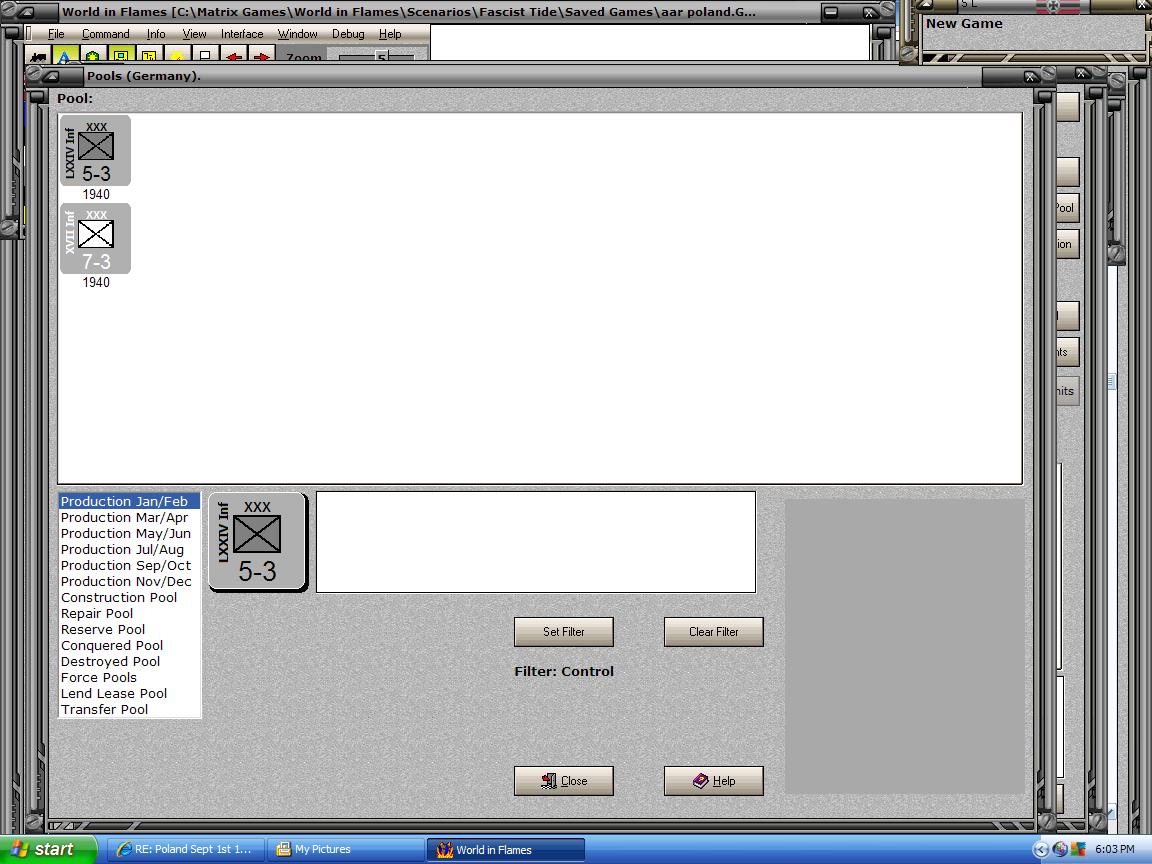The image size is (1152, 864).
Task: Select Production May/Jun in pool list
Action: click(129, 533)
